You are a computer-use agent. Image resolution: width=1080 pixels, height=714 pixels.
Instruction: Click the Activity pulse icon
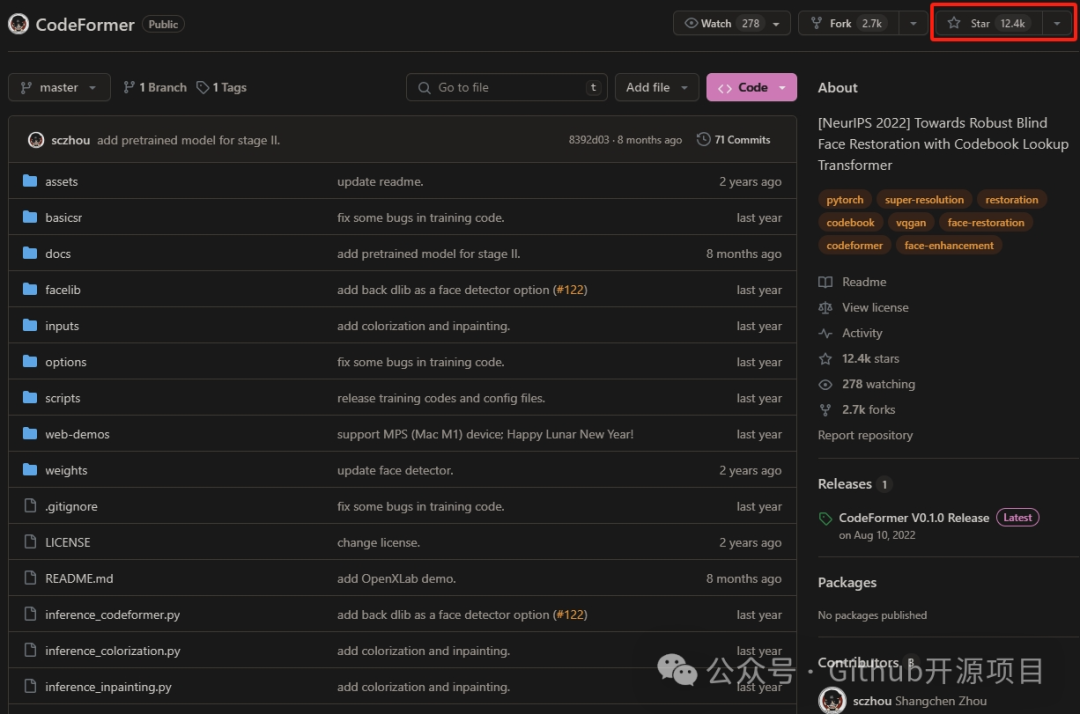click(825, 333)
